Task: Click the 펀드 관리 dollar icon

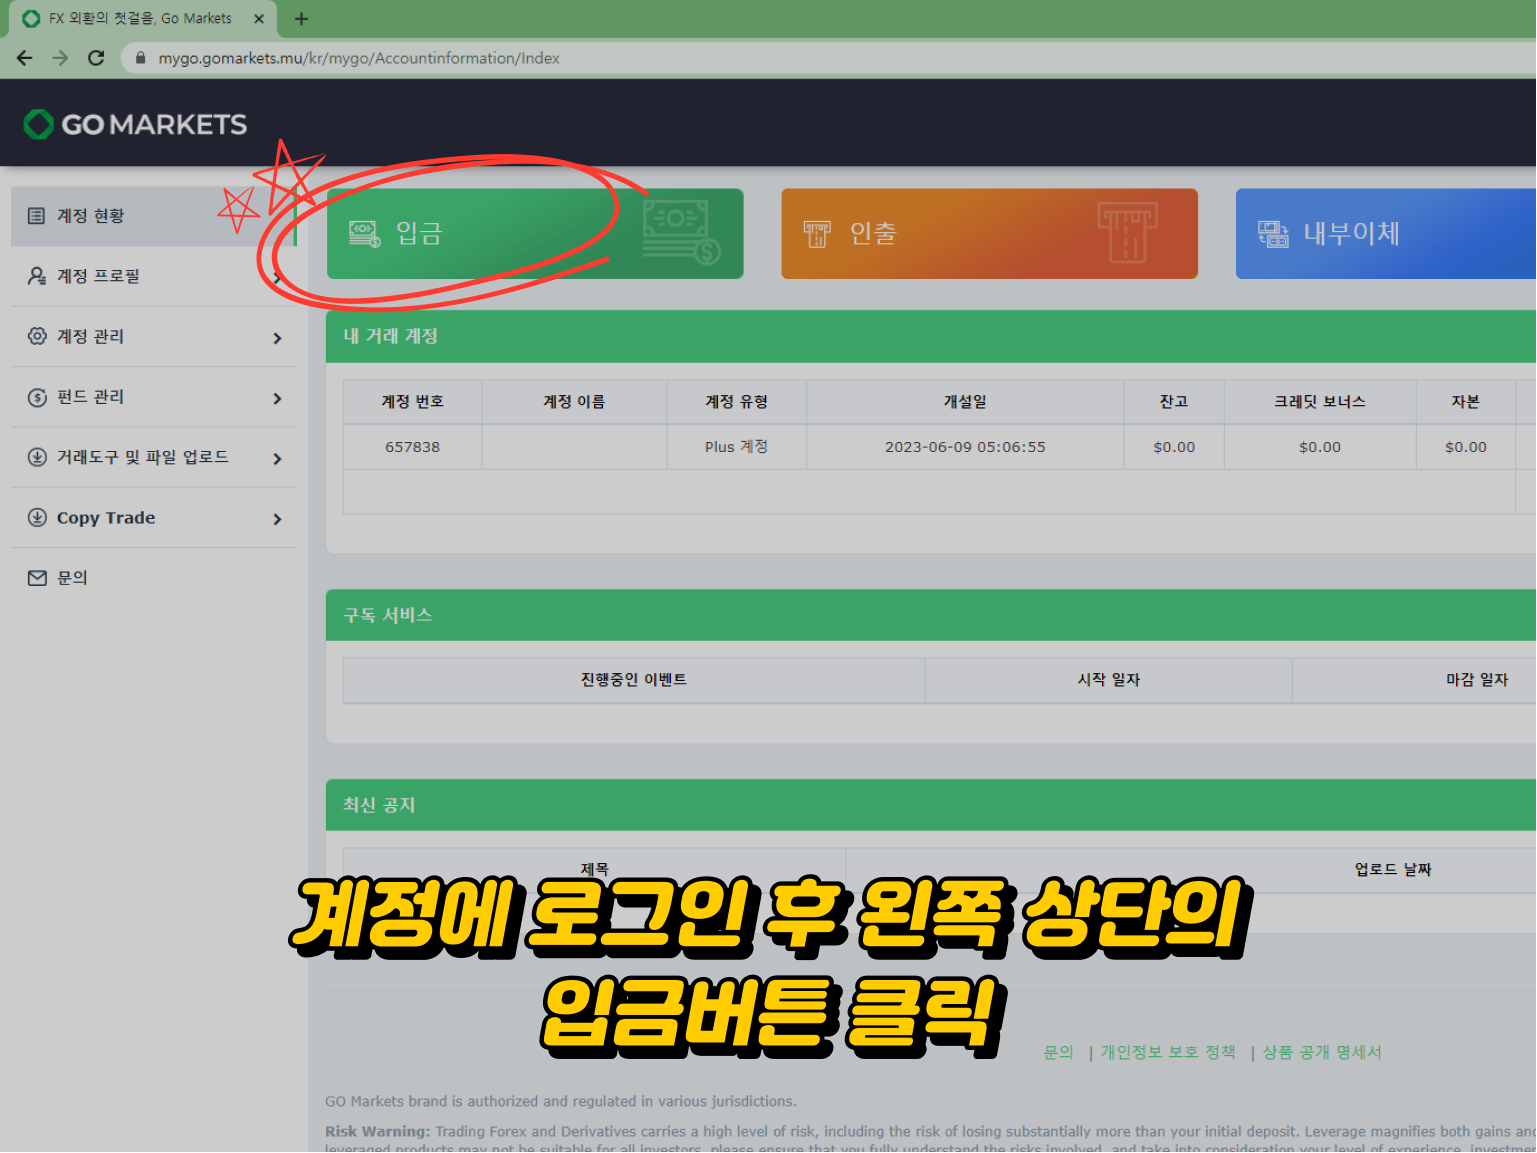Action: pyautogui.click(x=37, y=397)
